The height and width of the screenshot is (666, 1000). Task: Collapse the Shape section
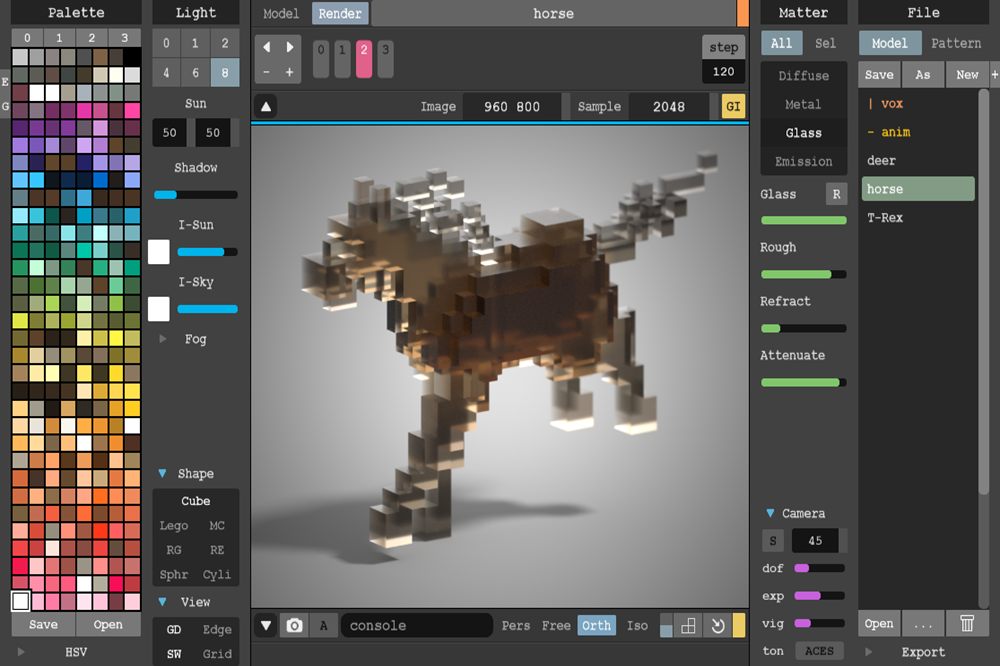tap(162, 473)
